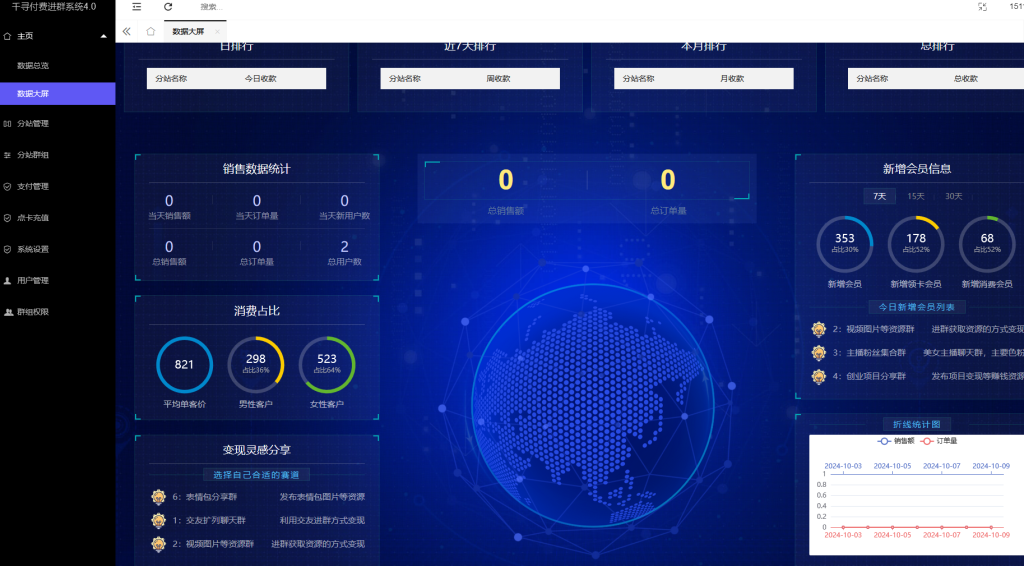This screenshot has height=566, width=1024.
Task: Select the 30天 range tab
Action: click(953, 196)
